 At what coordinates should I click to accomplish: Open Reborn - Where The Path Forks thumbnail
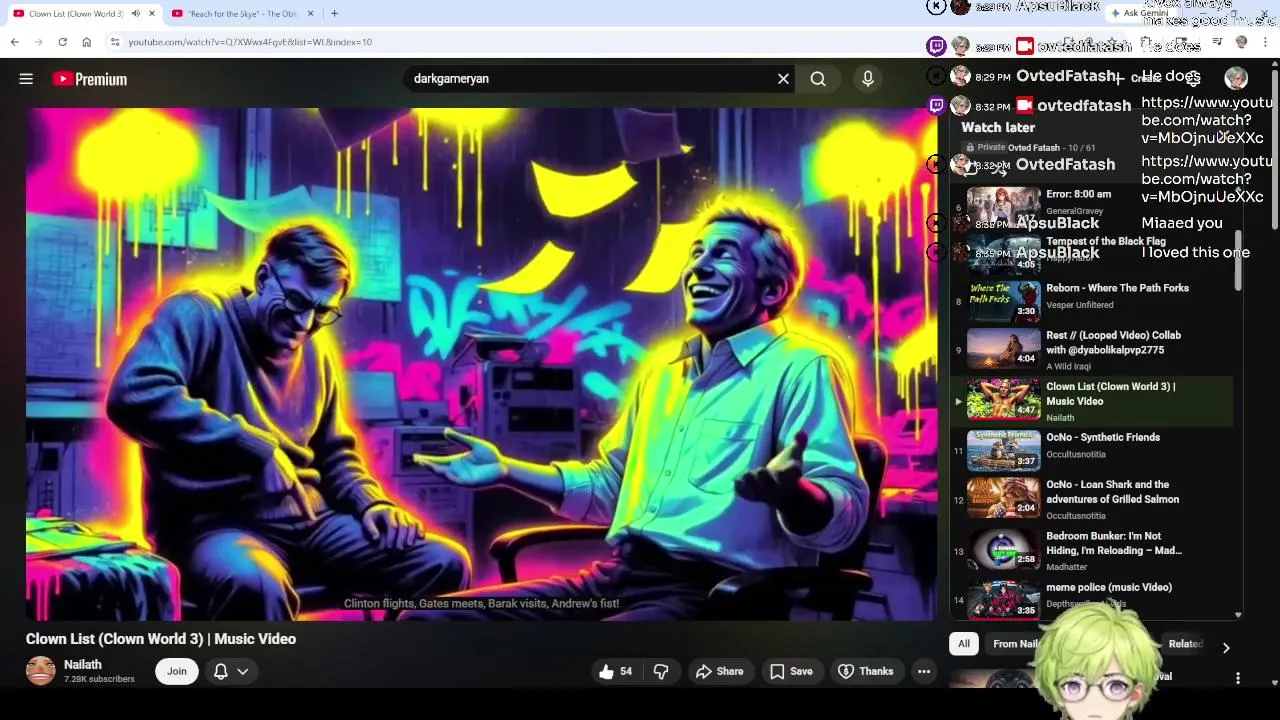(1004, 299)
